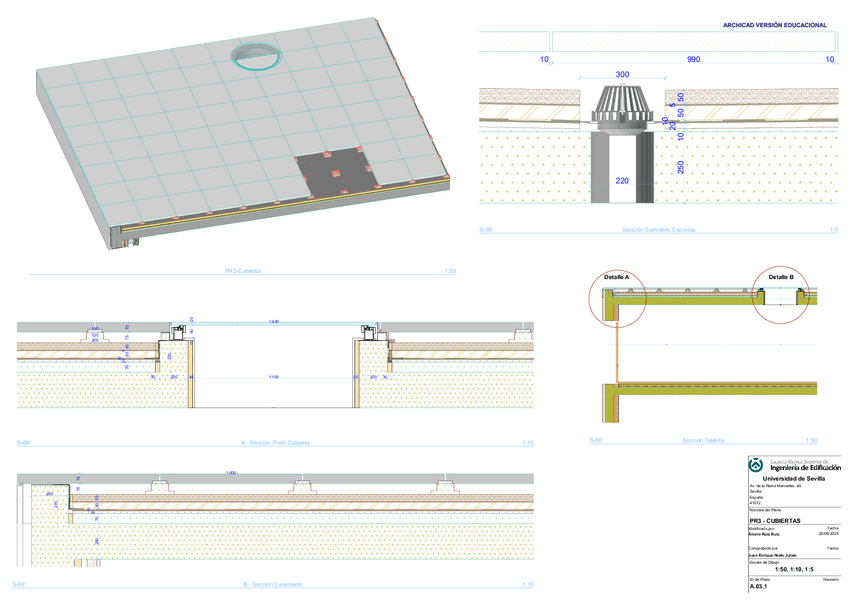Viewport: 848px width, 600px height.
Task: Click the Sección Sumidero Cazoleta title
Action: coord(658,229)
